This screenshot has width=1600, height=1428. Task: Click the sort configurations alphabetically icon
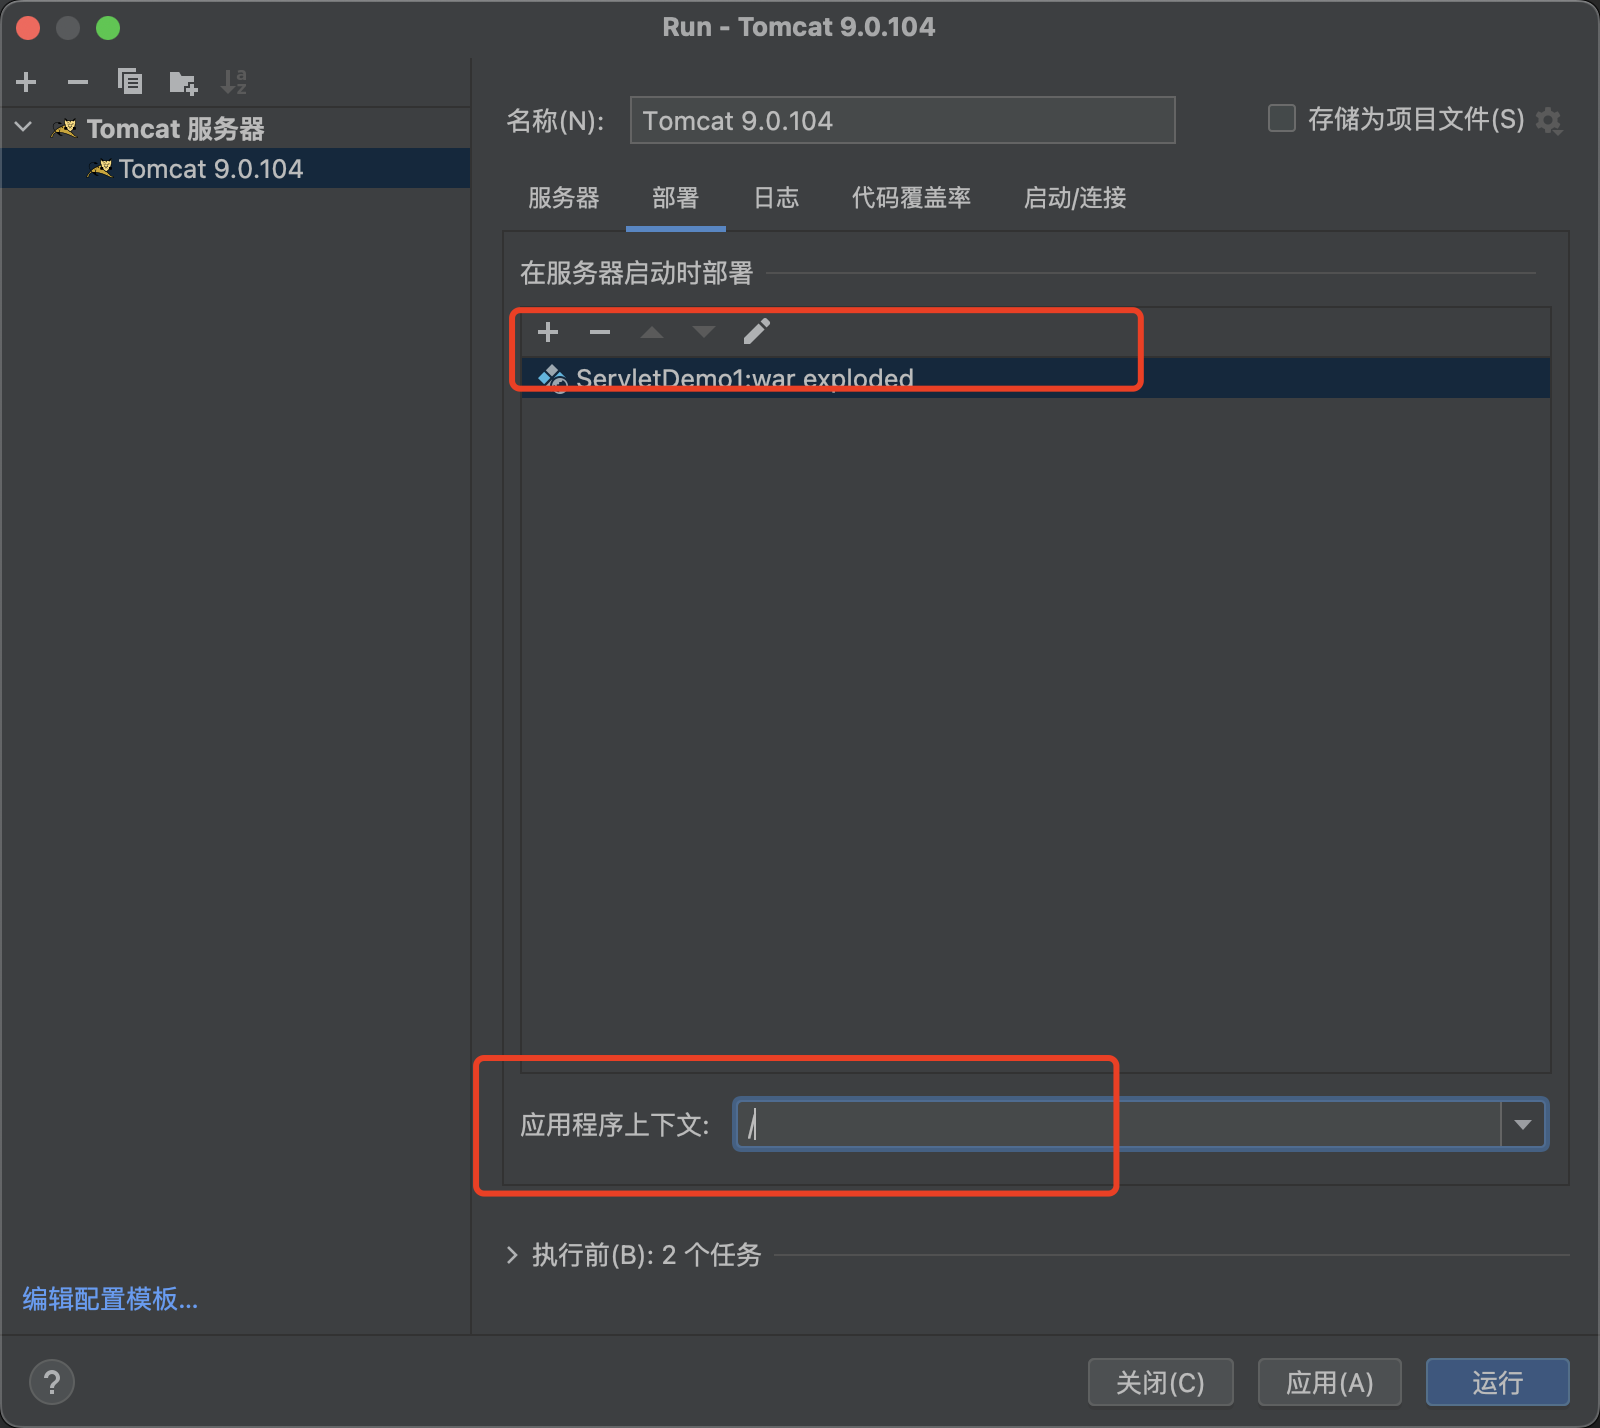click(234, 82)
